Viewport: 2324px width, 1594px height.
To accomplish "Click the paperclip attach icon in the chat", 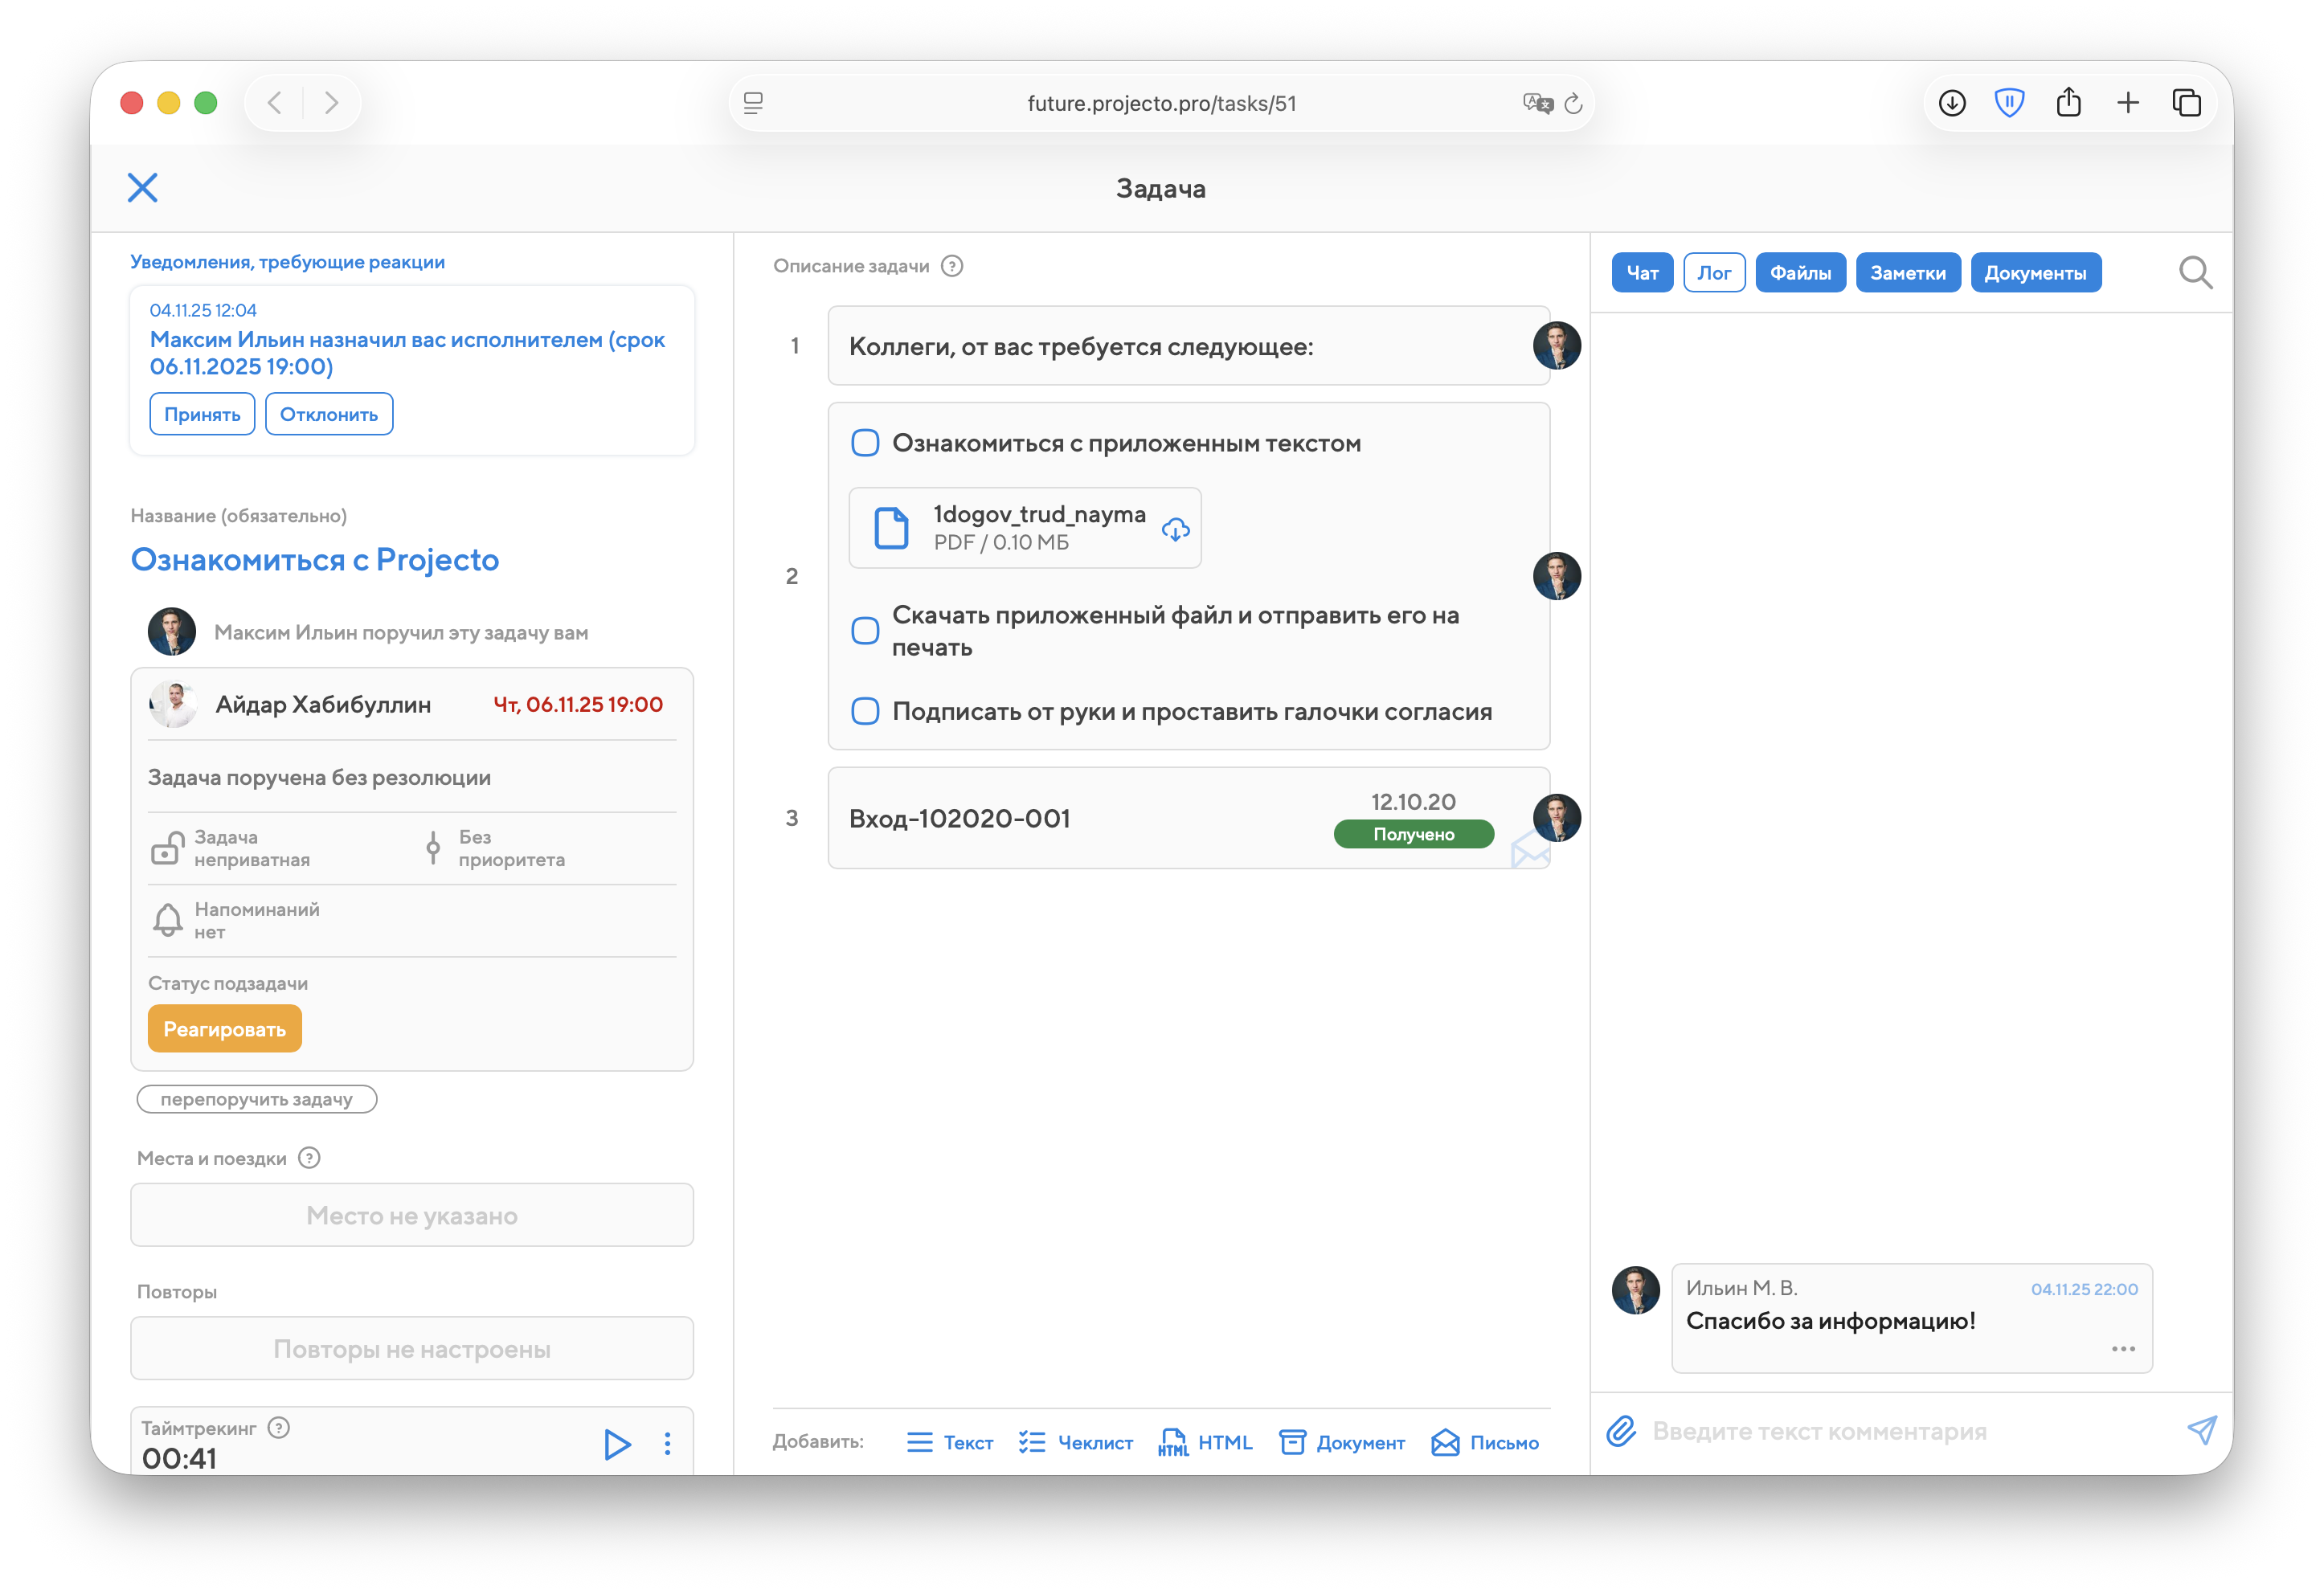I will [x=1621, y=1431].
